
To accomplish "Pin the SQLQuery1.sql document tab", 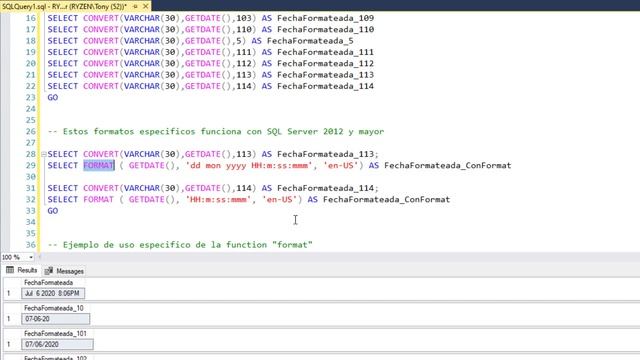I will tap(136, 6).
